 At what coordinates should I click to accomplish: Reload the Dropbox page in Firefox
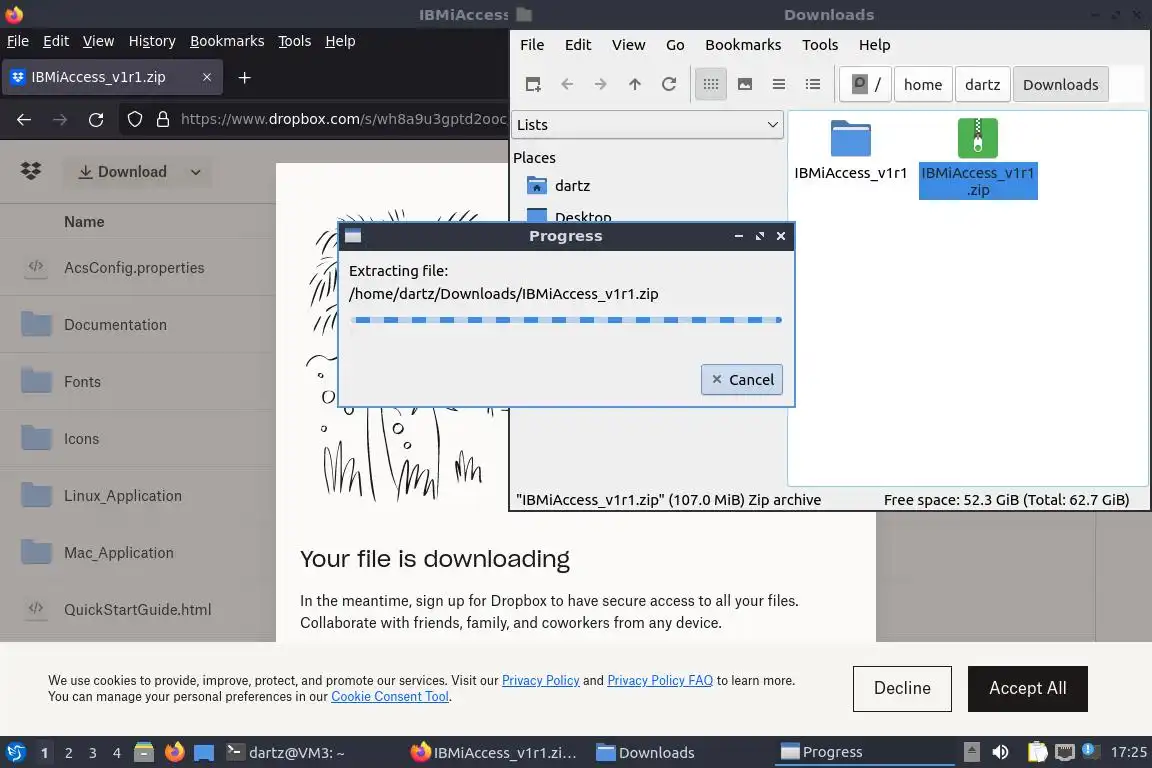pyautogui.click(x=96, y=119)
